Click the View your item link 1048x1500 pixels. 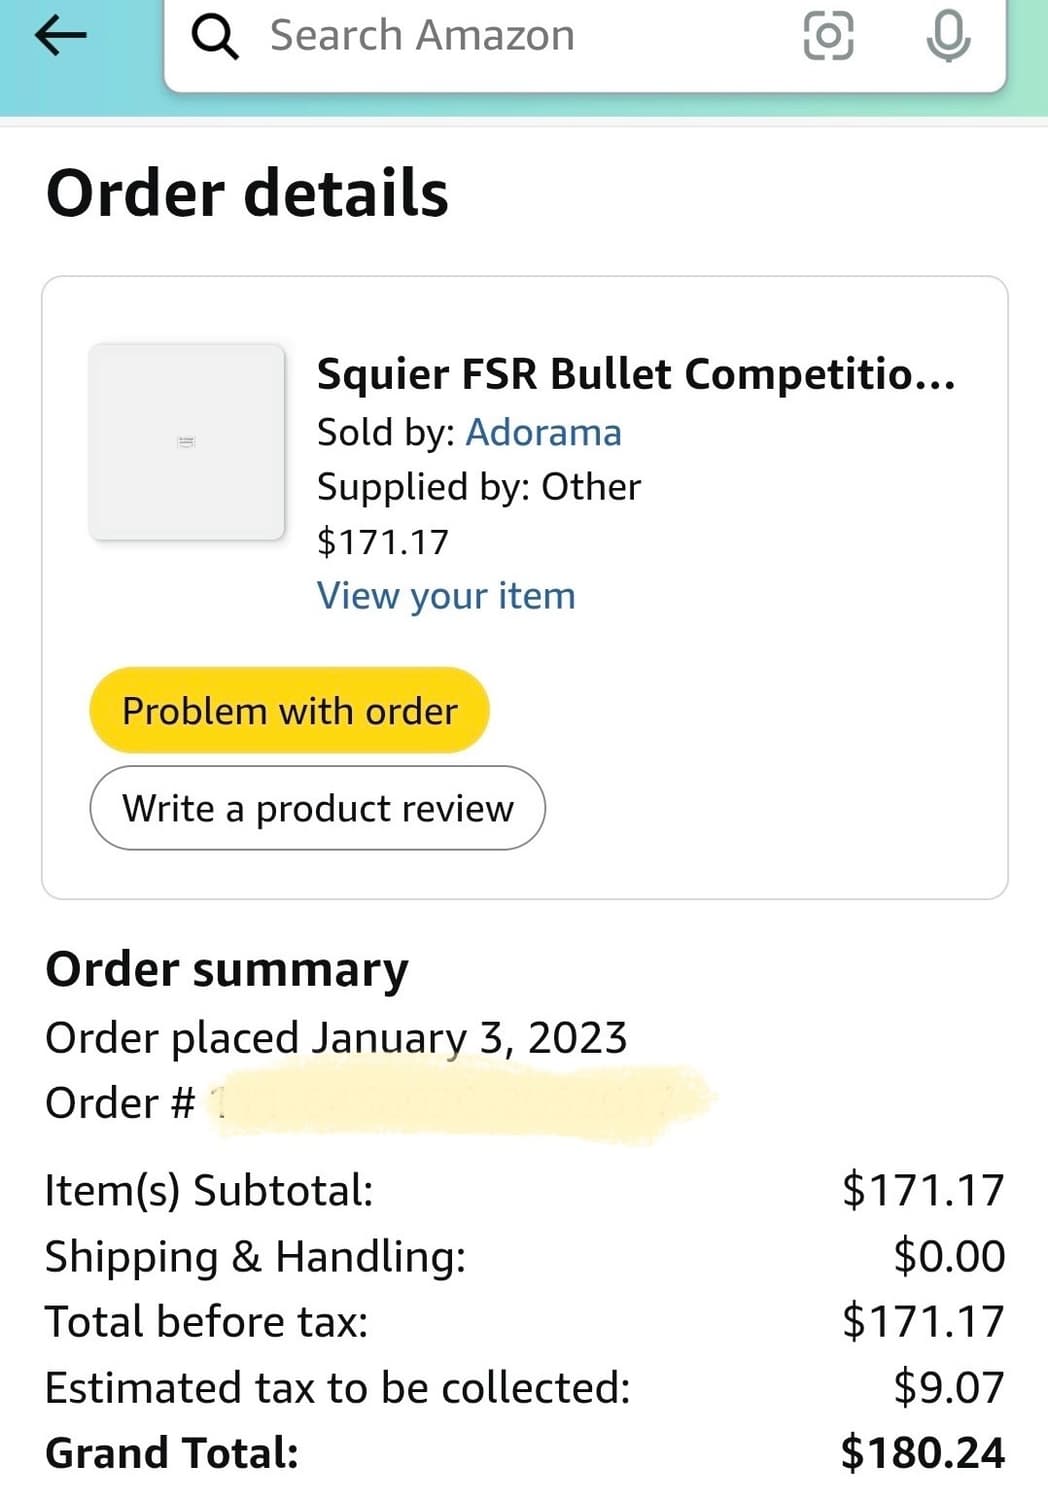tap(446, 595)
